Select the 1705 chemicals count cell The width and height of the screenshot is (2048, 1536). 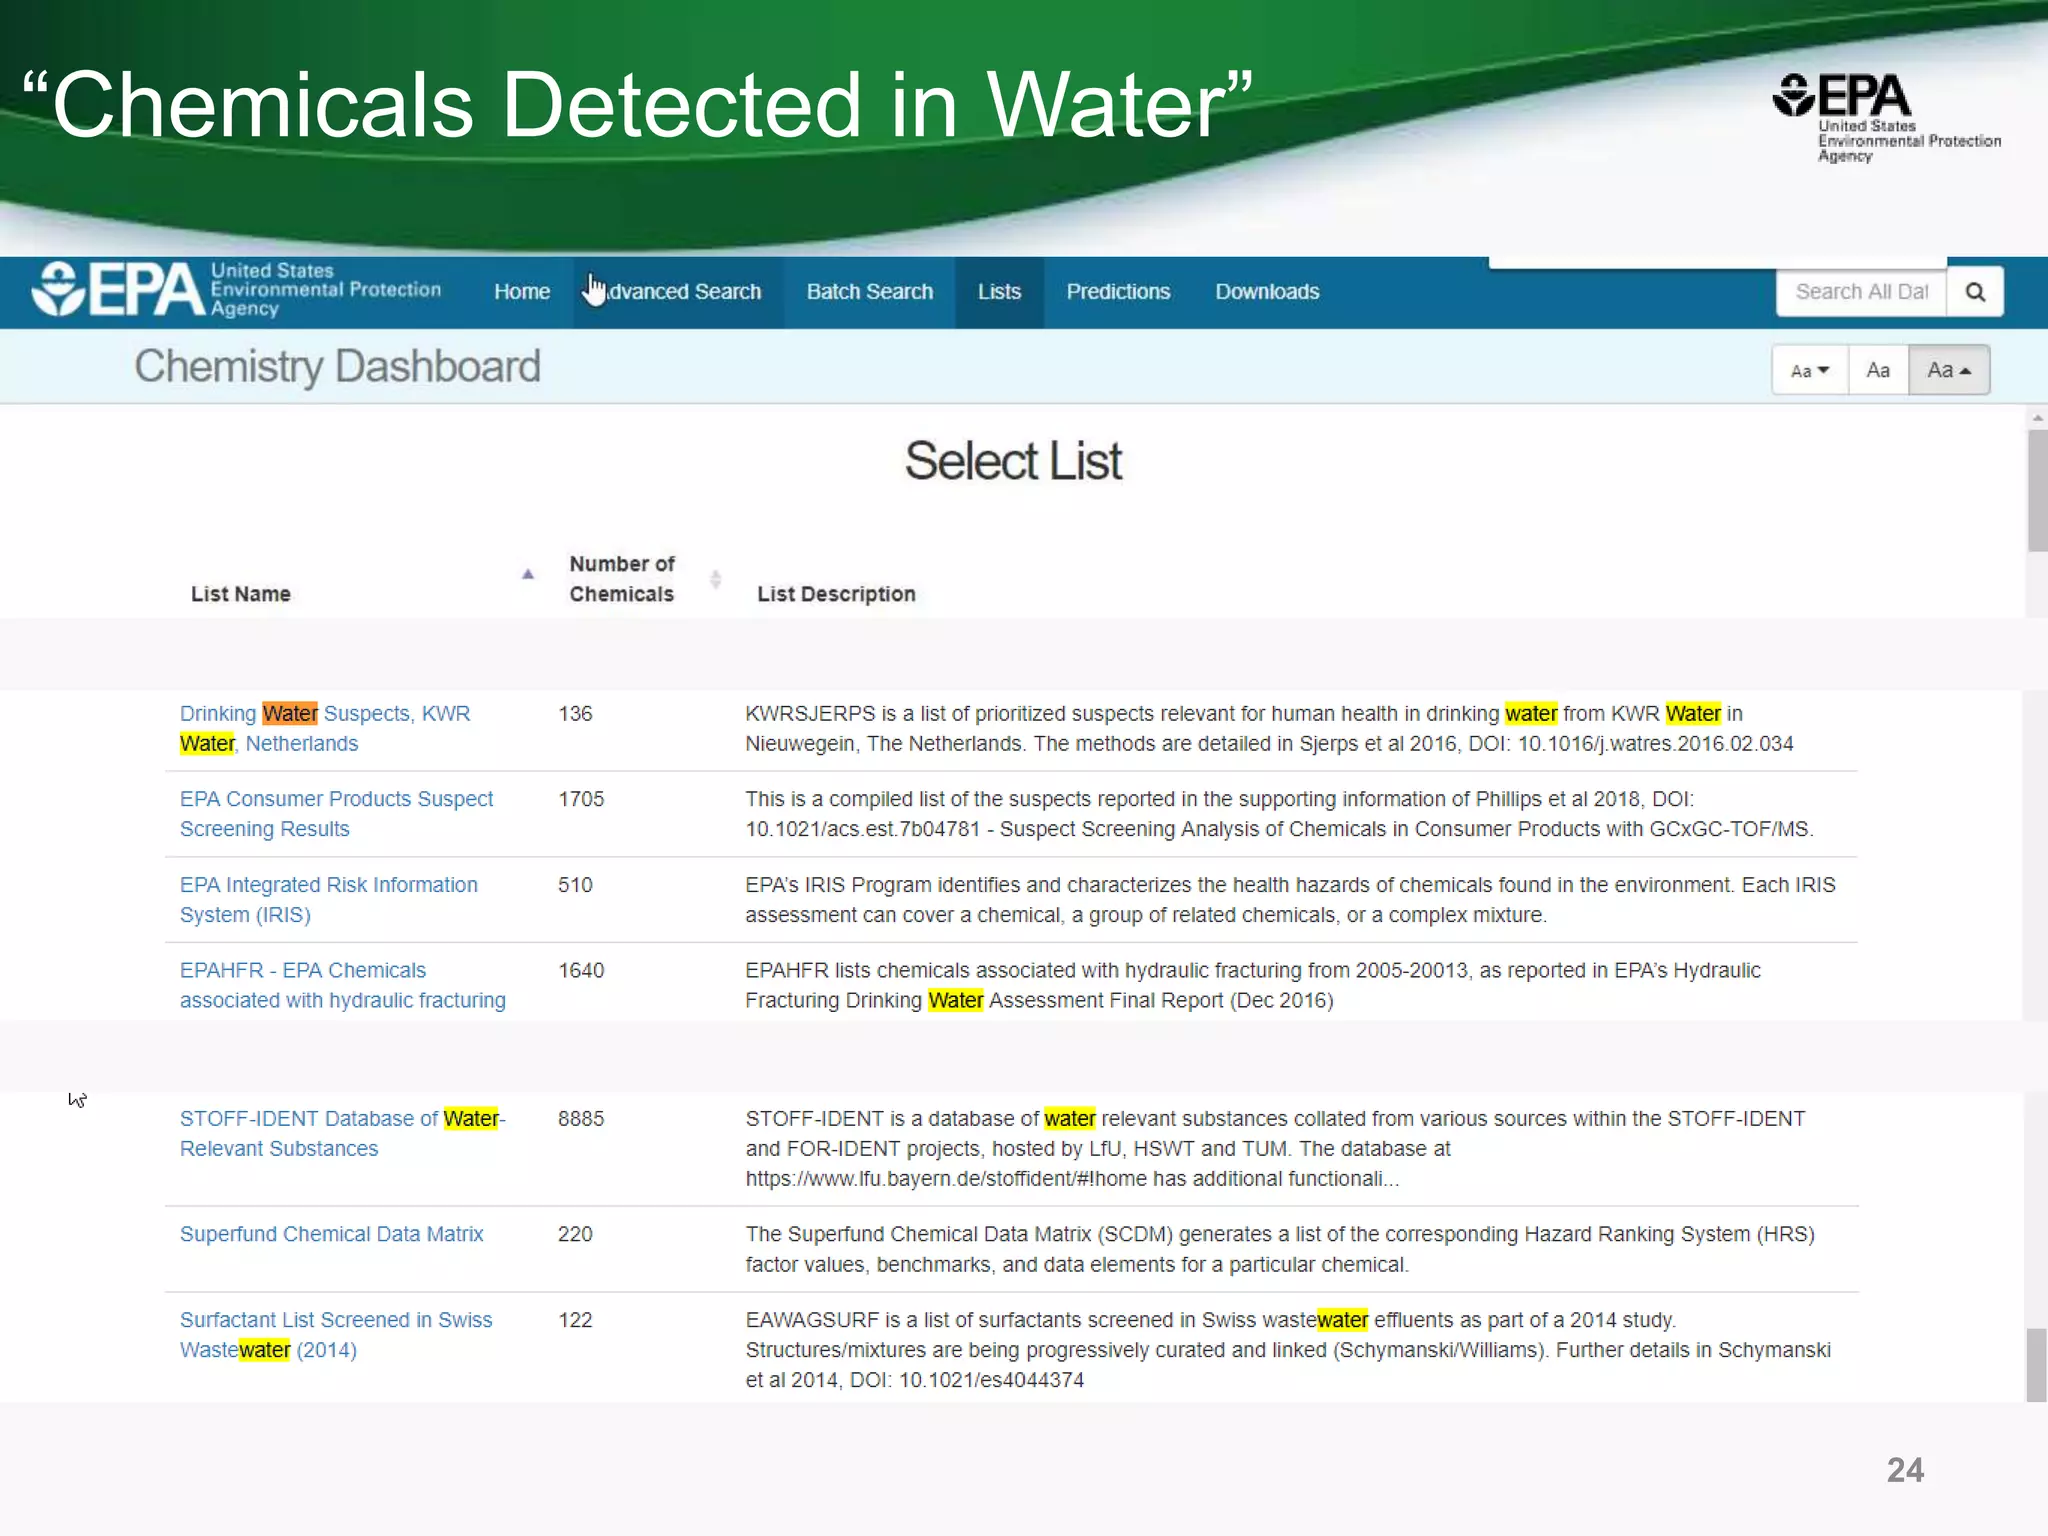pyautogui.click(x=581, y=799)
